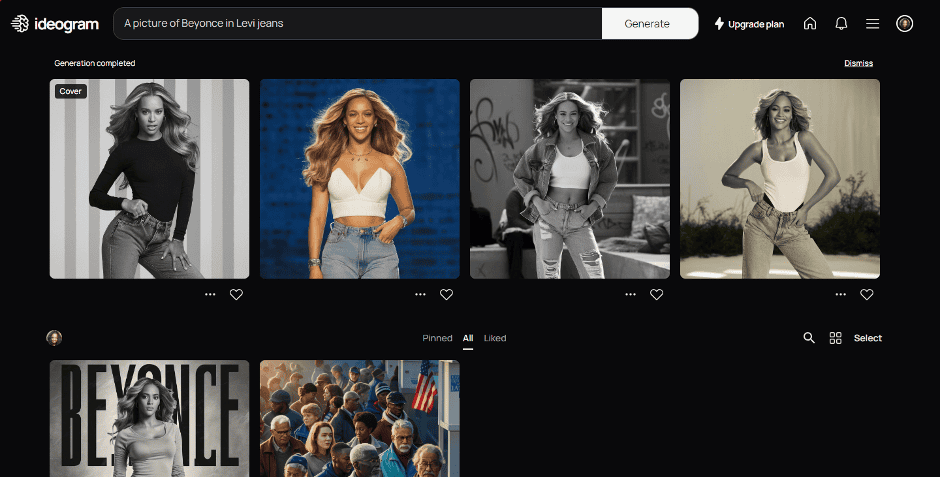
Task: Click the lightning bolt upgrade icon
Action: point(719,23)
